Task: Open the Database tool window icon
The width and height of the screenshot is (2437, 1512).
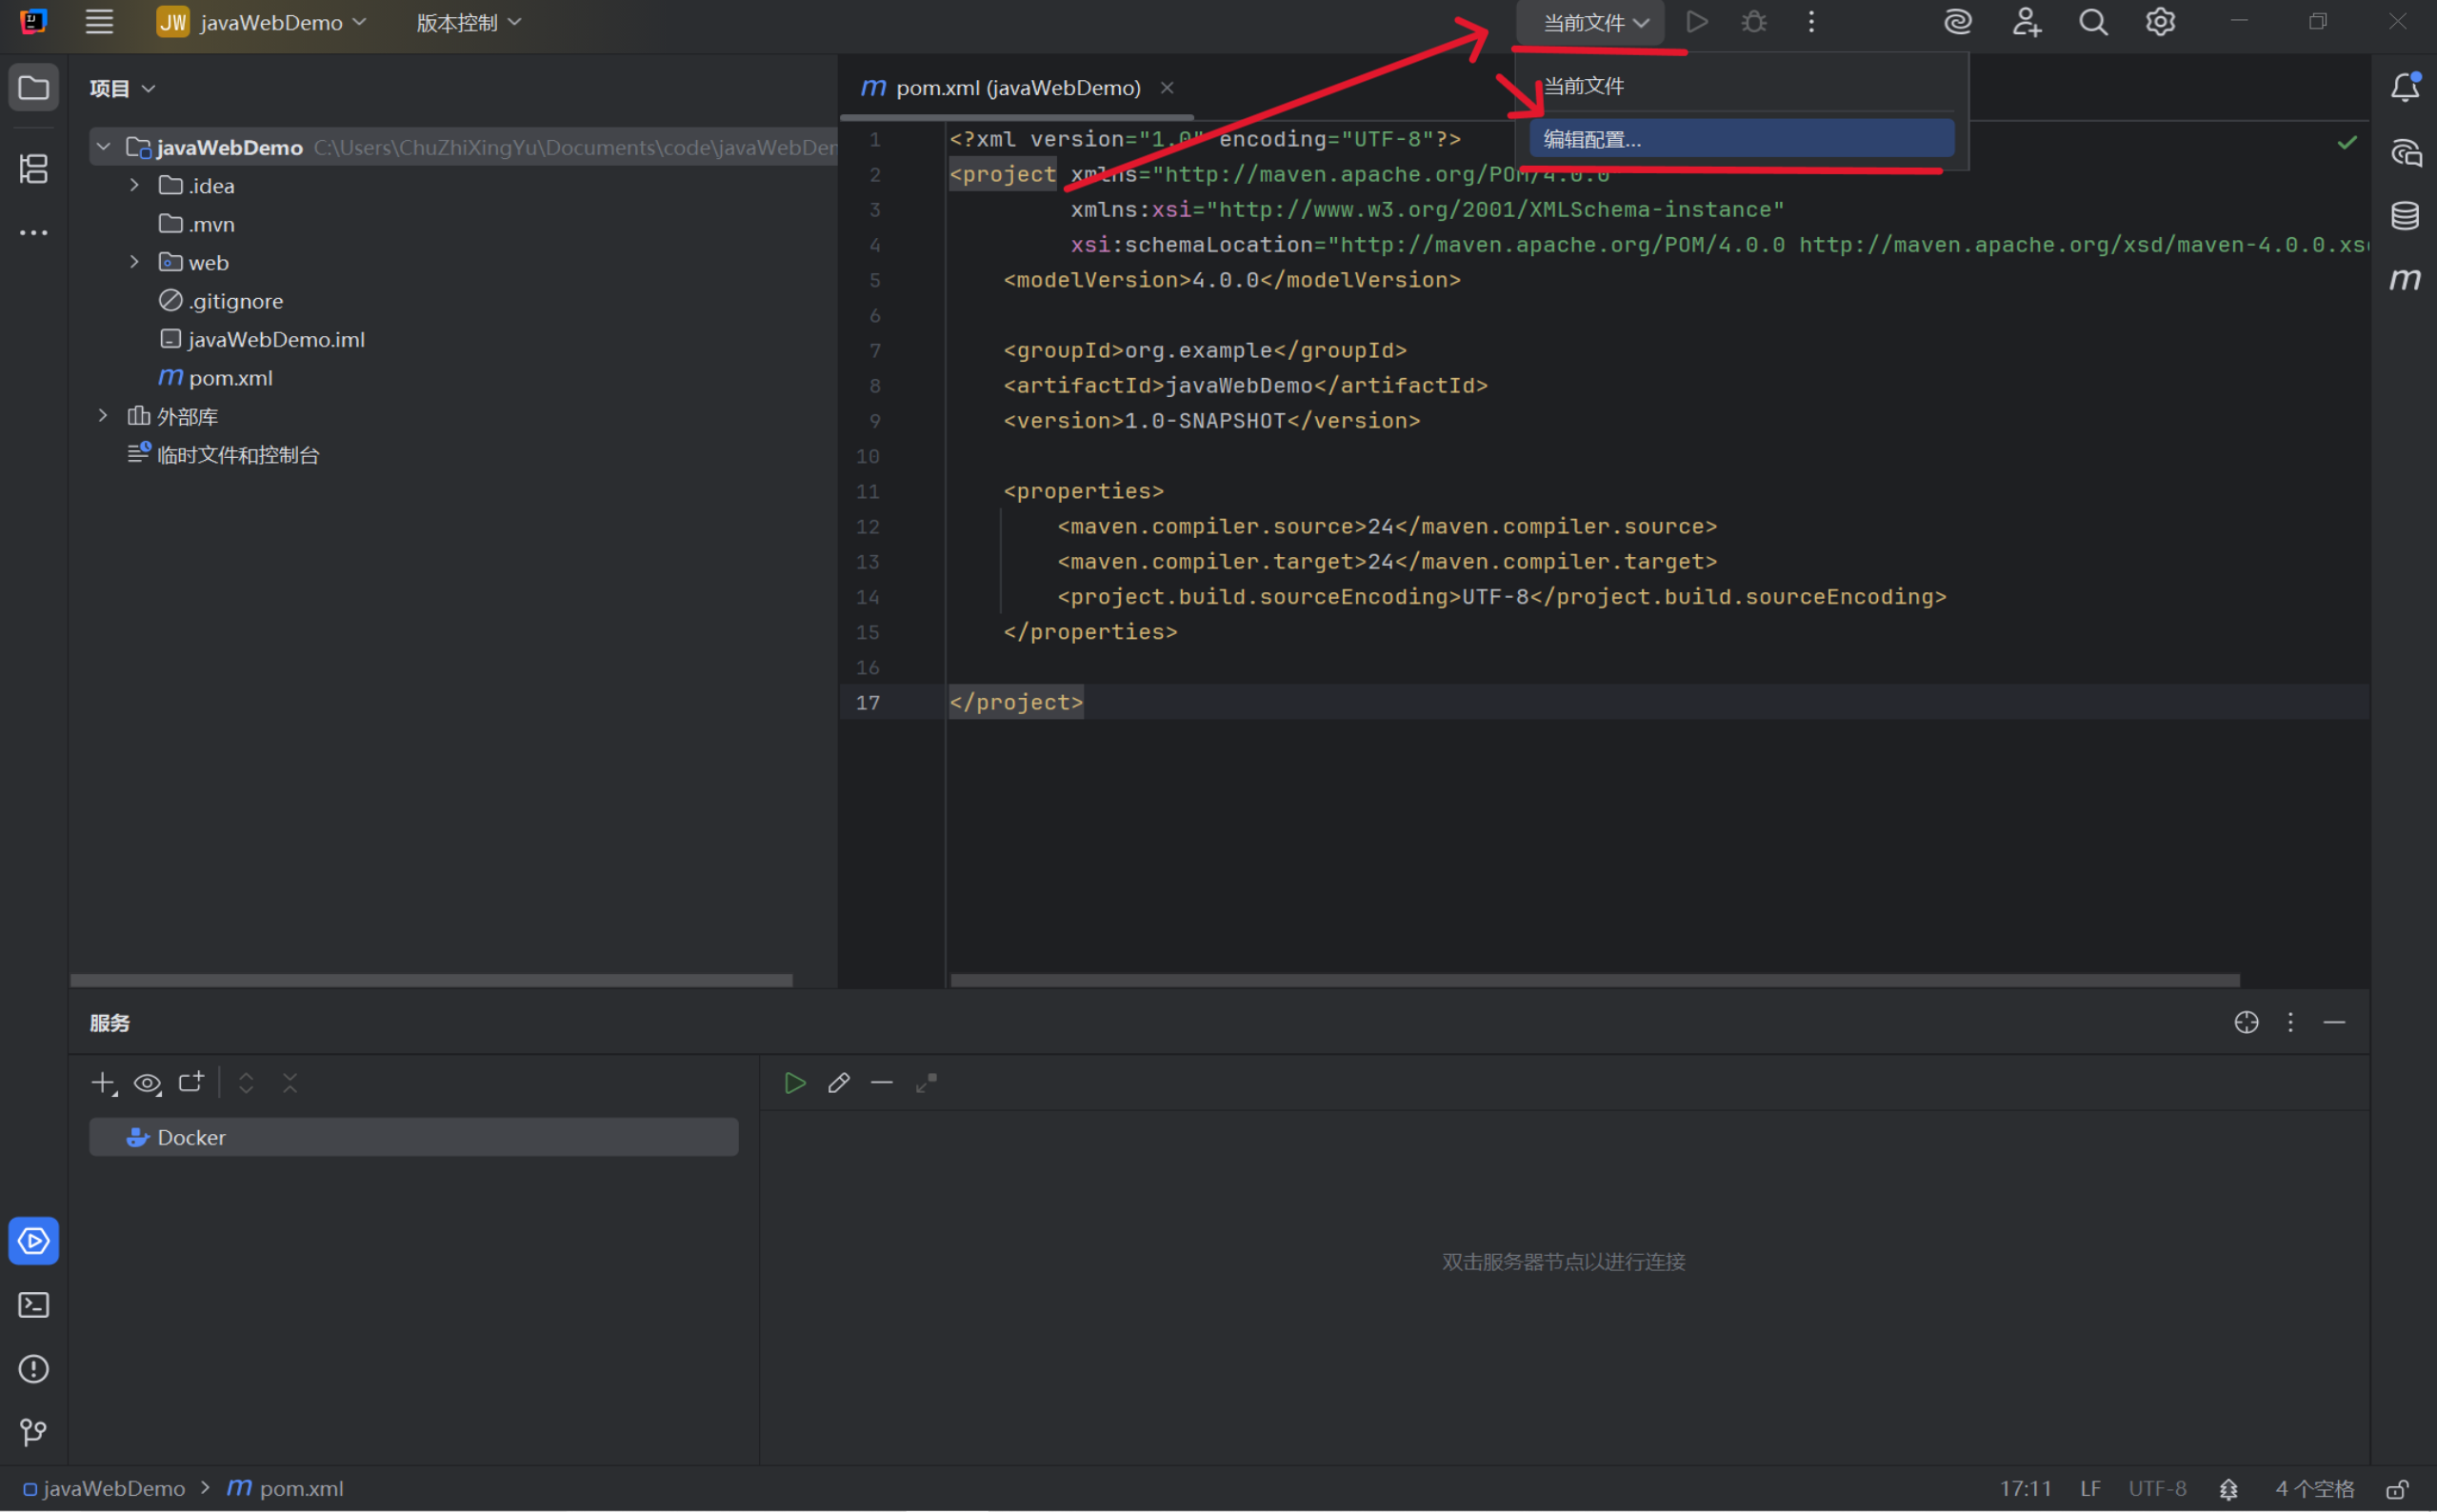Action: [x=2406, y=214]
